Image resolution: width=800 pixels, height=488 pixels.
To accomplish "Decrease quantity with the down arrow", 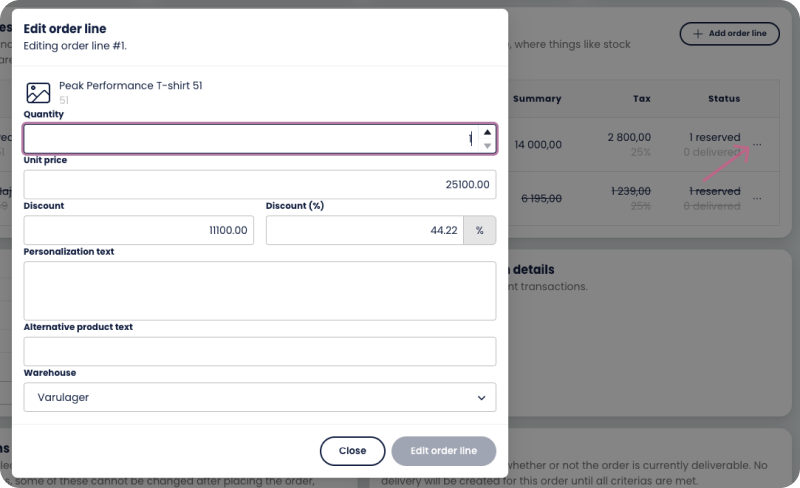I will (x=487, y=146).
